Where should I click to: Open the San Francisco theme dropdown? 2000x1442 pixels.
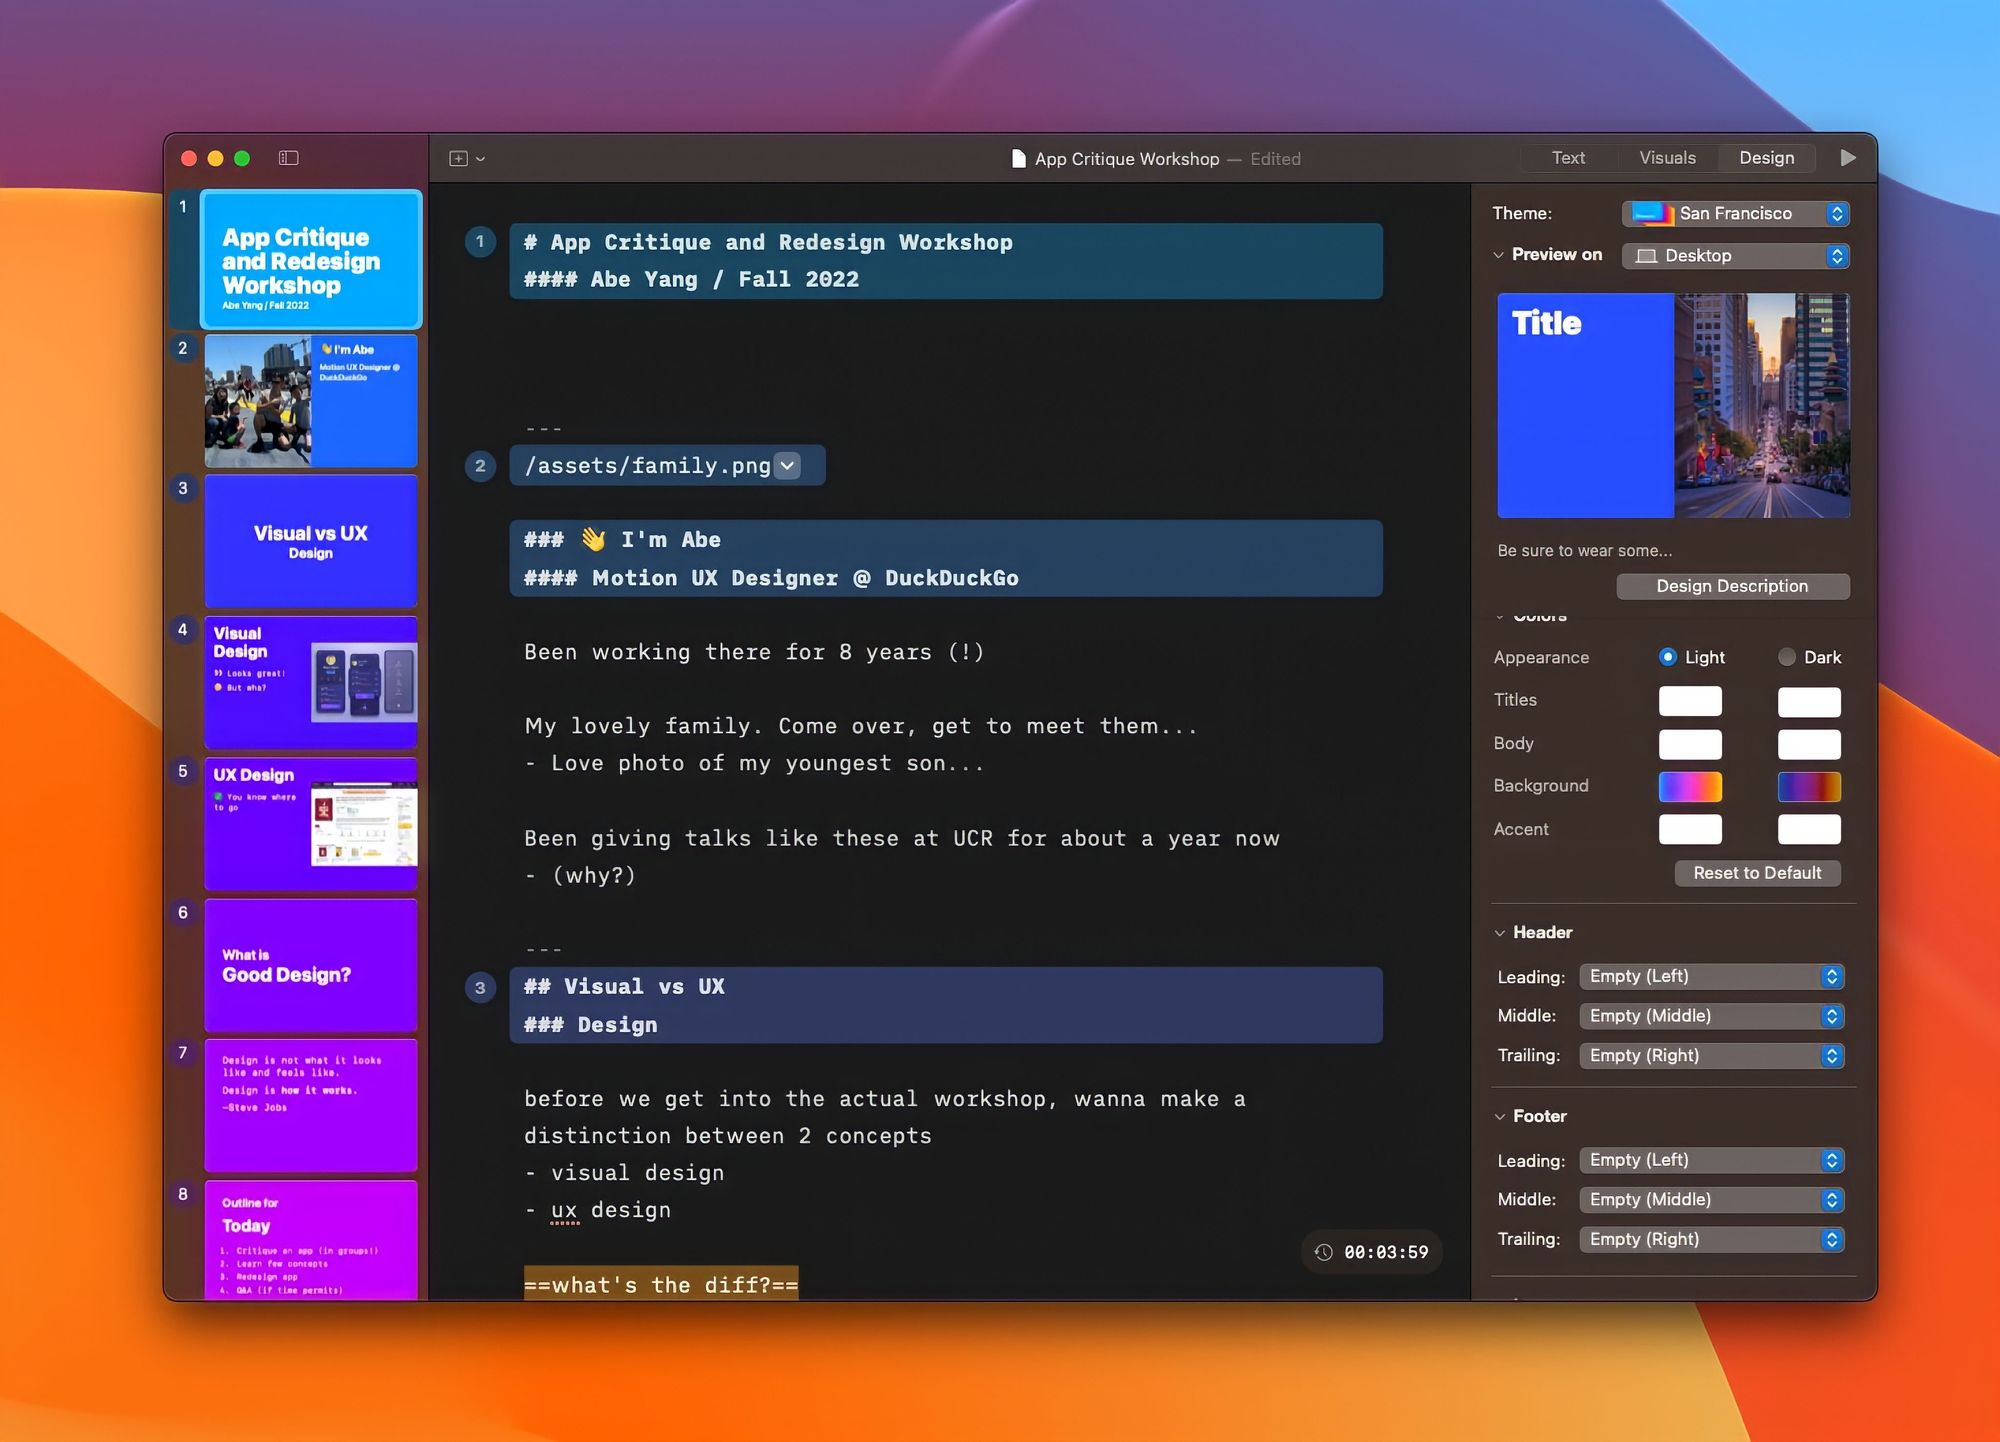coord(1735,214)
